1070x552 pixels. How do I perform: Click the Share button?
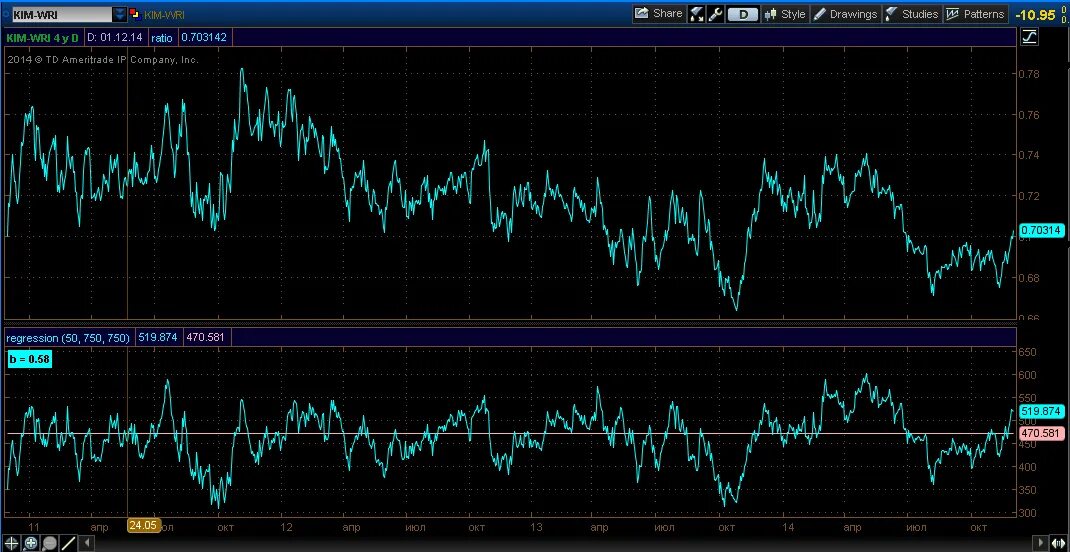[x=659, y=14]
